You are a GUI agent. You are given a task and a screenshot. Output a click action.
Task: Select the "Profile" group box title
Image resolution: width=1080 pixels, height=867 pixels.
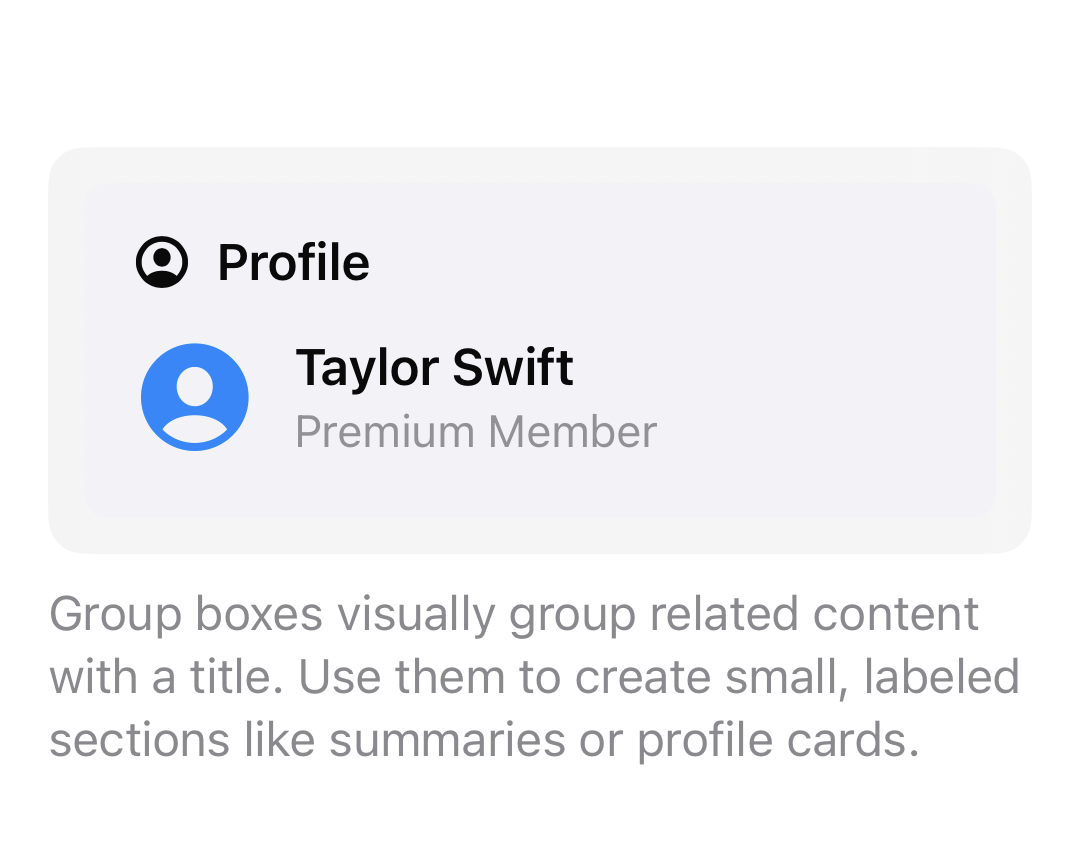click(x=293, y=263)
